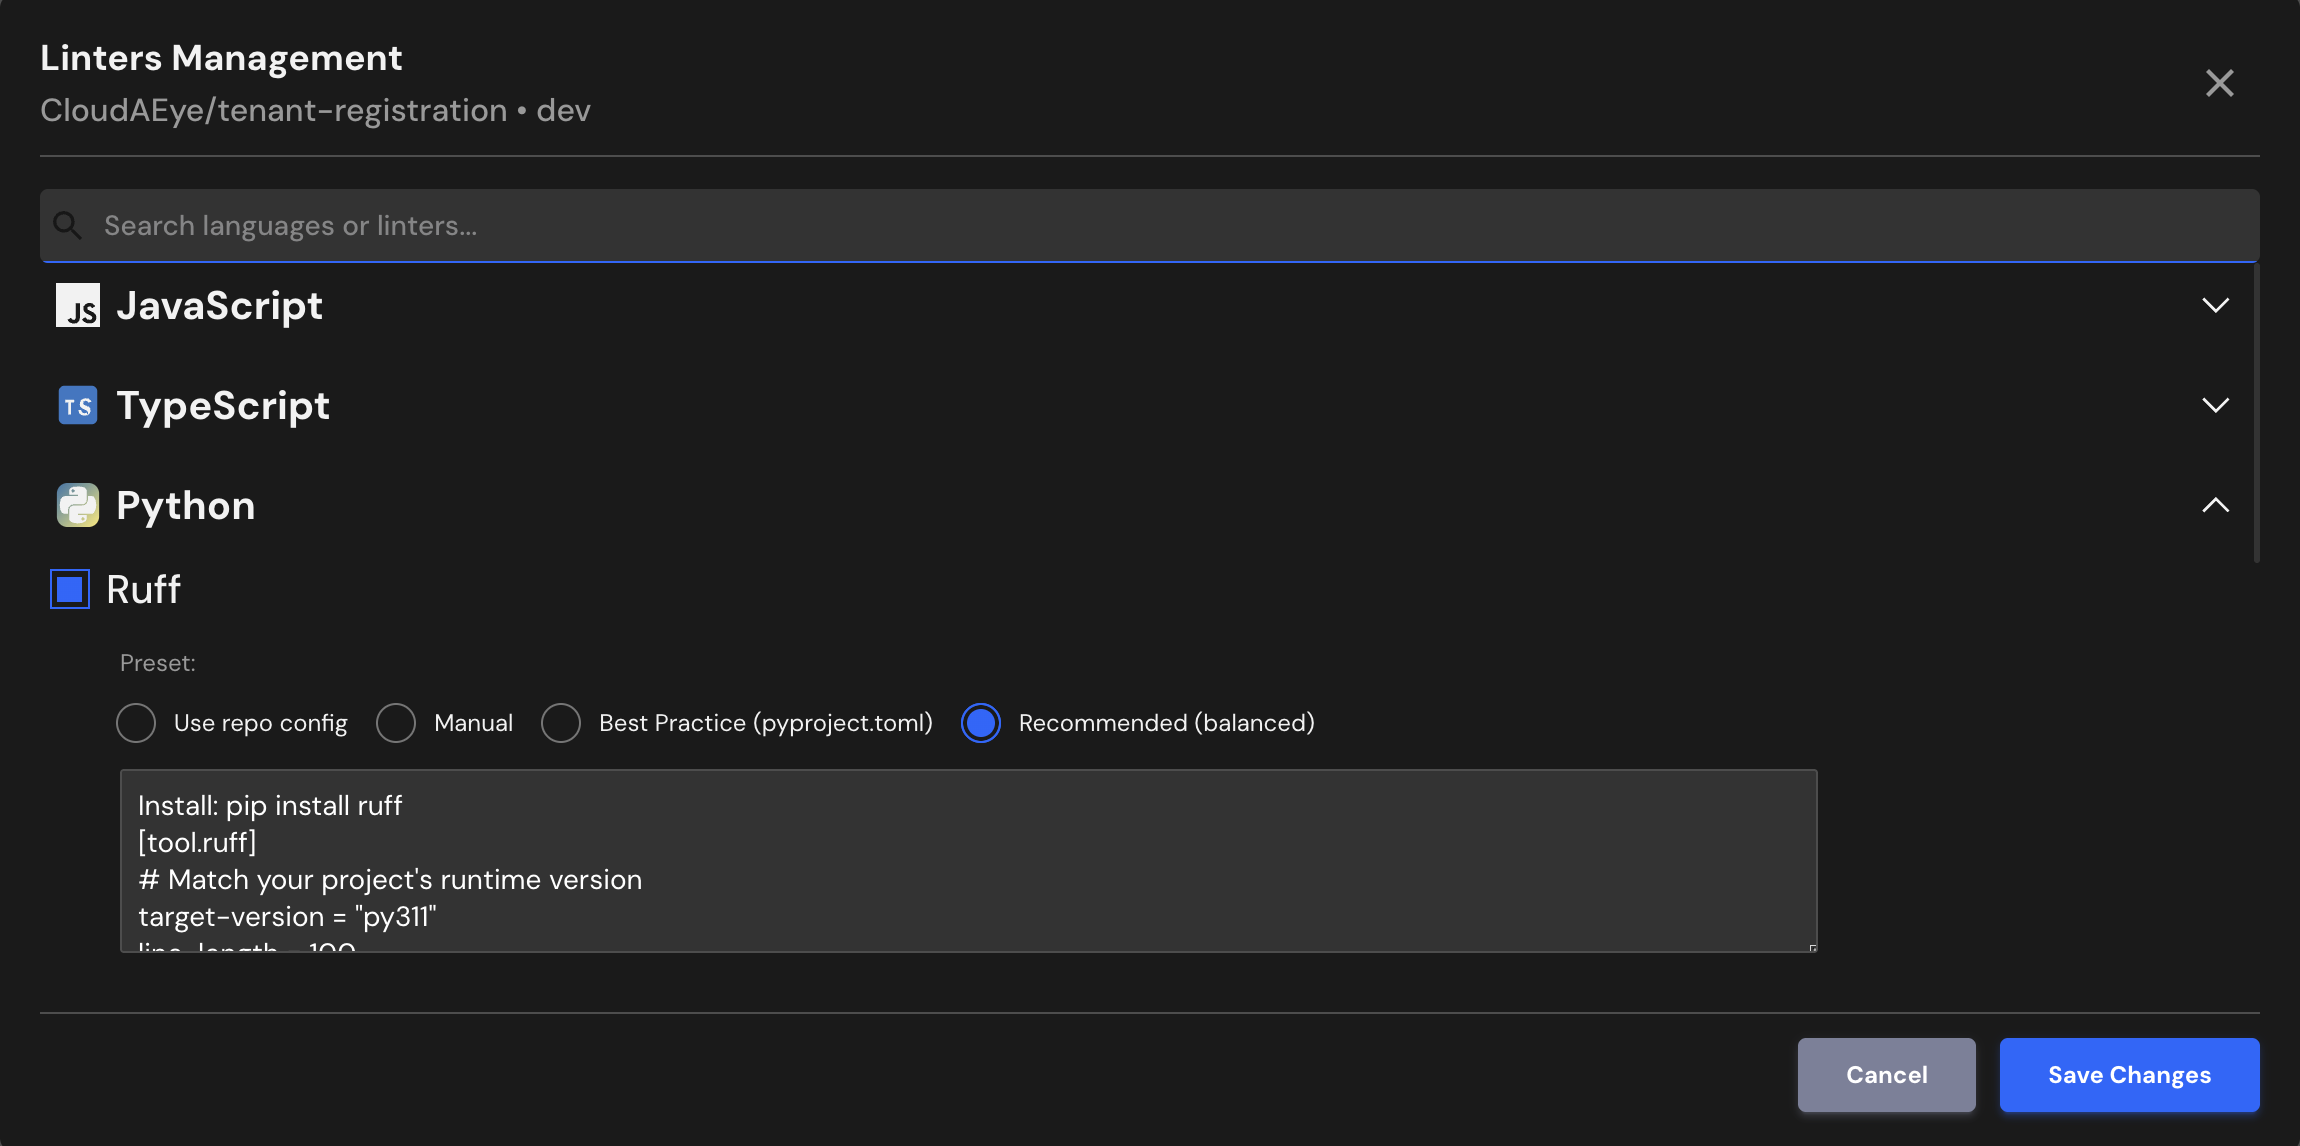Toggle the Ruff linter checkbox
Viewport: 2300px width, 1146px height.
[x=70, y=590]
